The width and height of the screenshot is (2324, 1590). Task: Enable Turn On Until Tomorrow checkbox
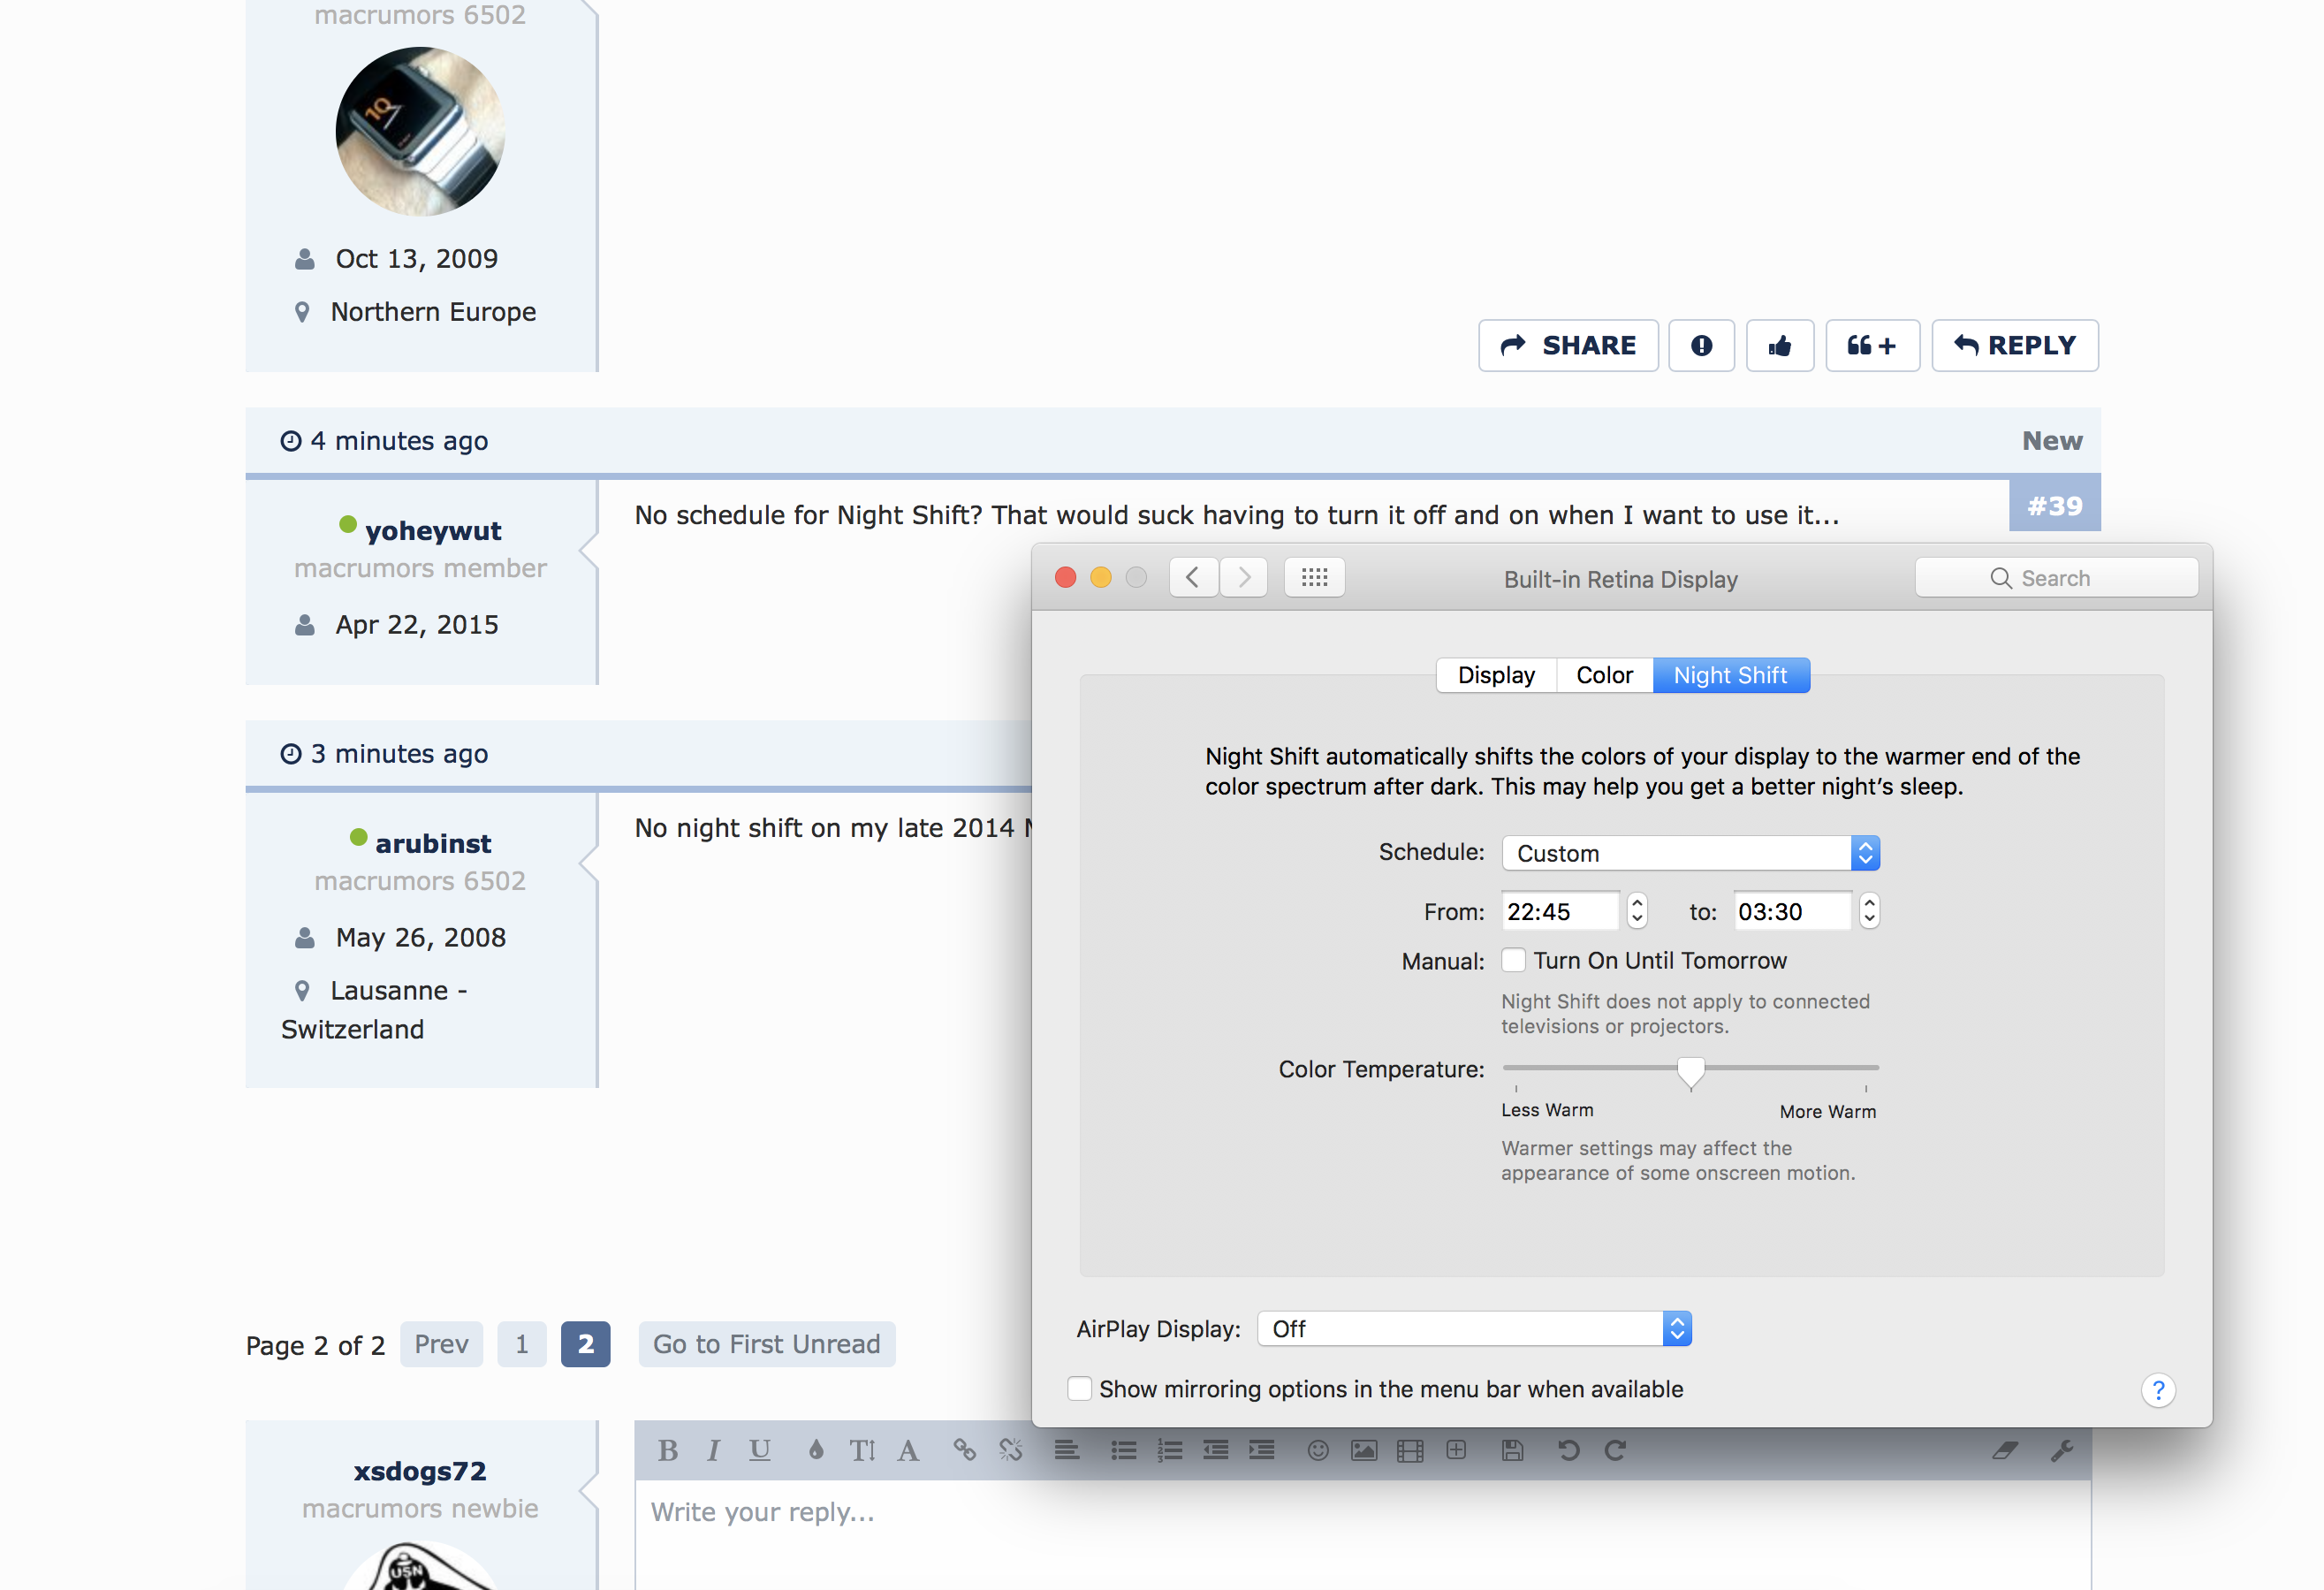point(1514,960)
